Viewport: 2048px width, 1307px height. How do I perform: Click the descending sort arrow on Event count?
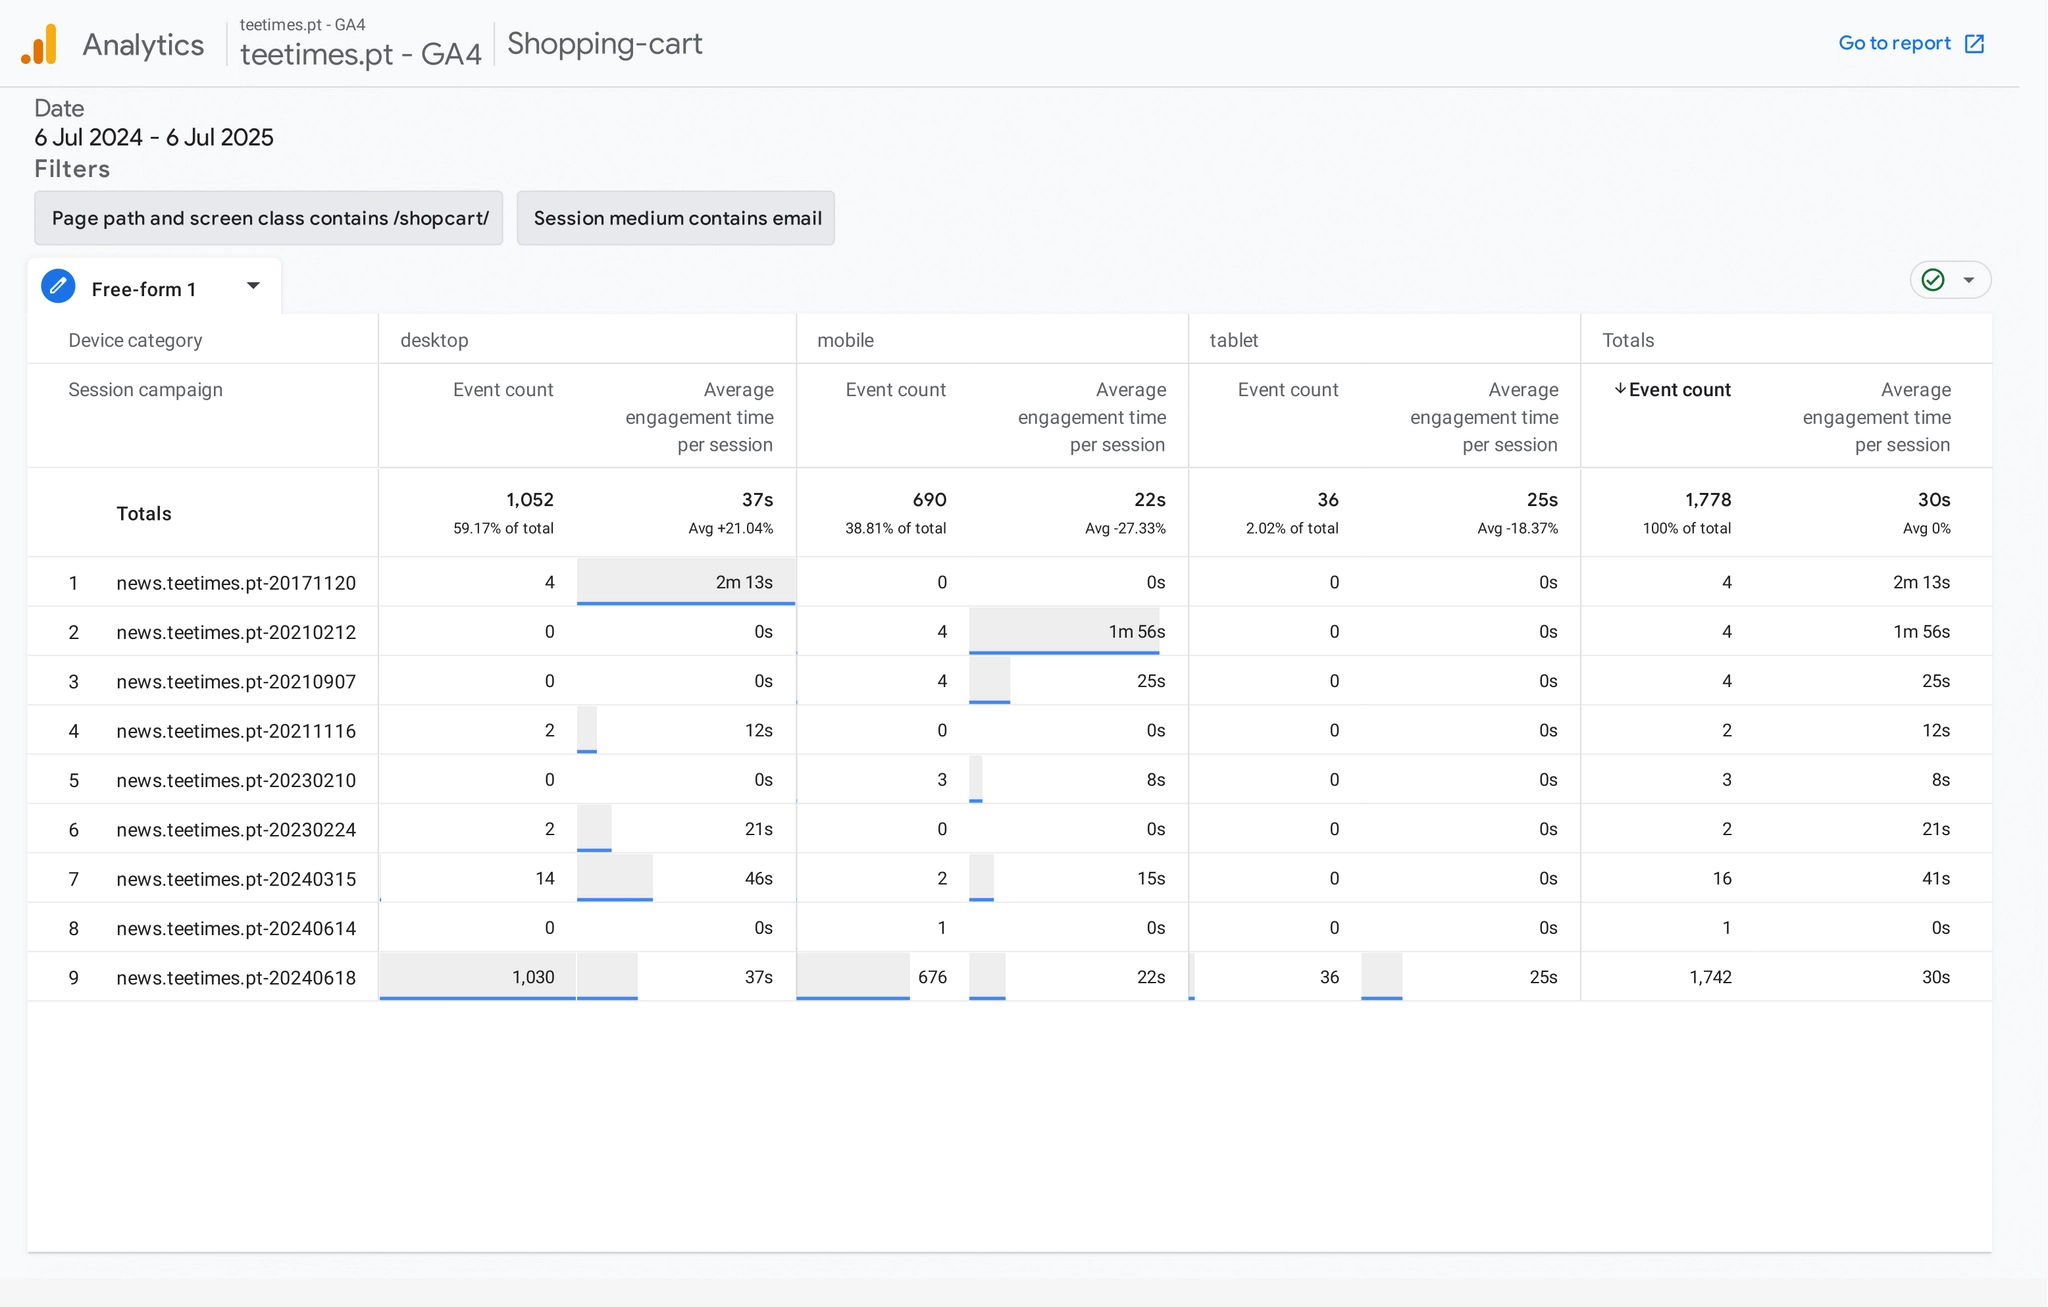click(1620, 390)
